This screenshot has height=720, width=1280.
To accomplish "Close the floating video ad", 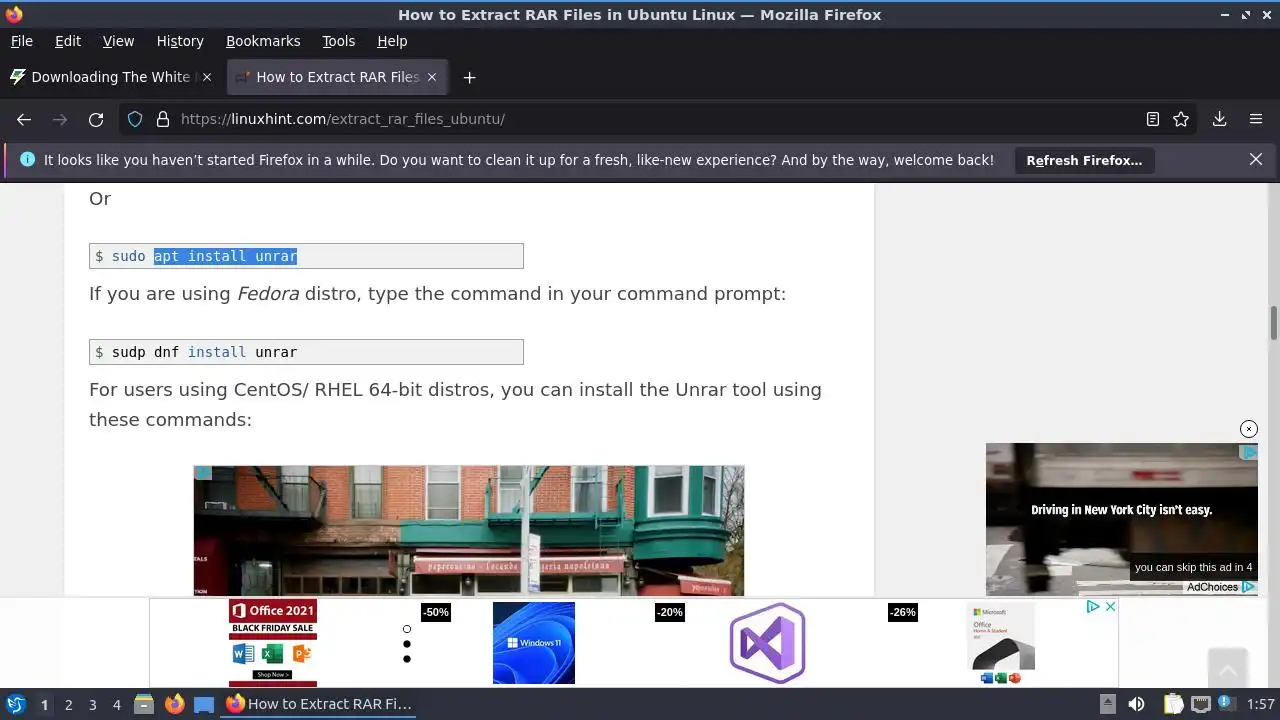I will (1249, 429).
